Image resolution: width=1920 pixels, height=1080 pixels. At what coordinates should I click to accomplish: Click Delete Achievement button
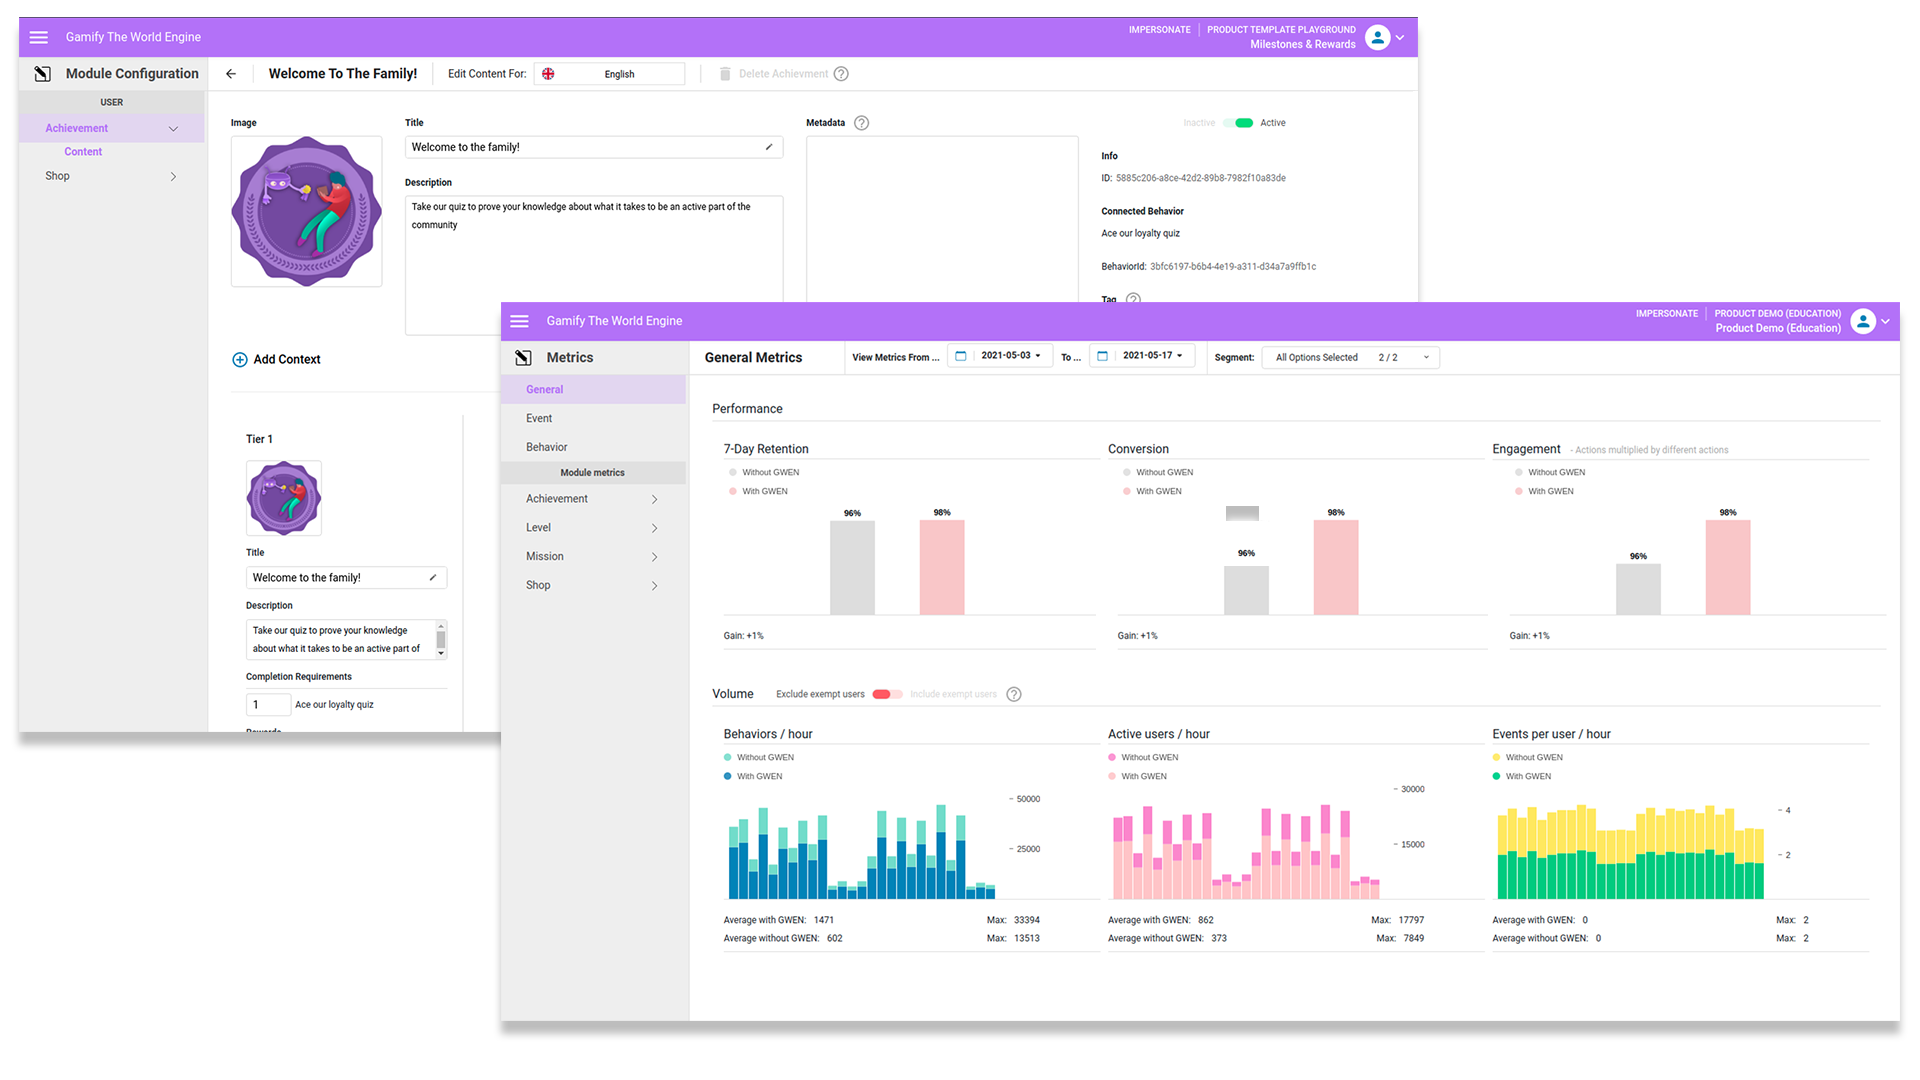click(x=783, y=74)
